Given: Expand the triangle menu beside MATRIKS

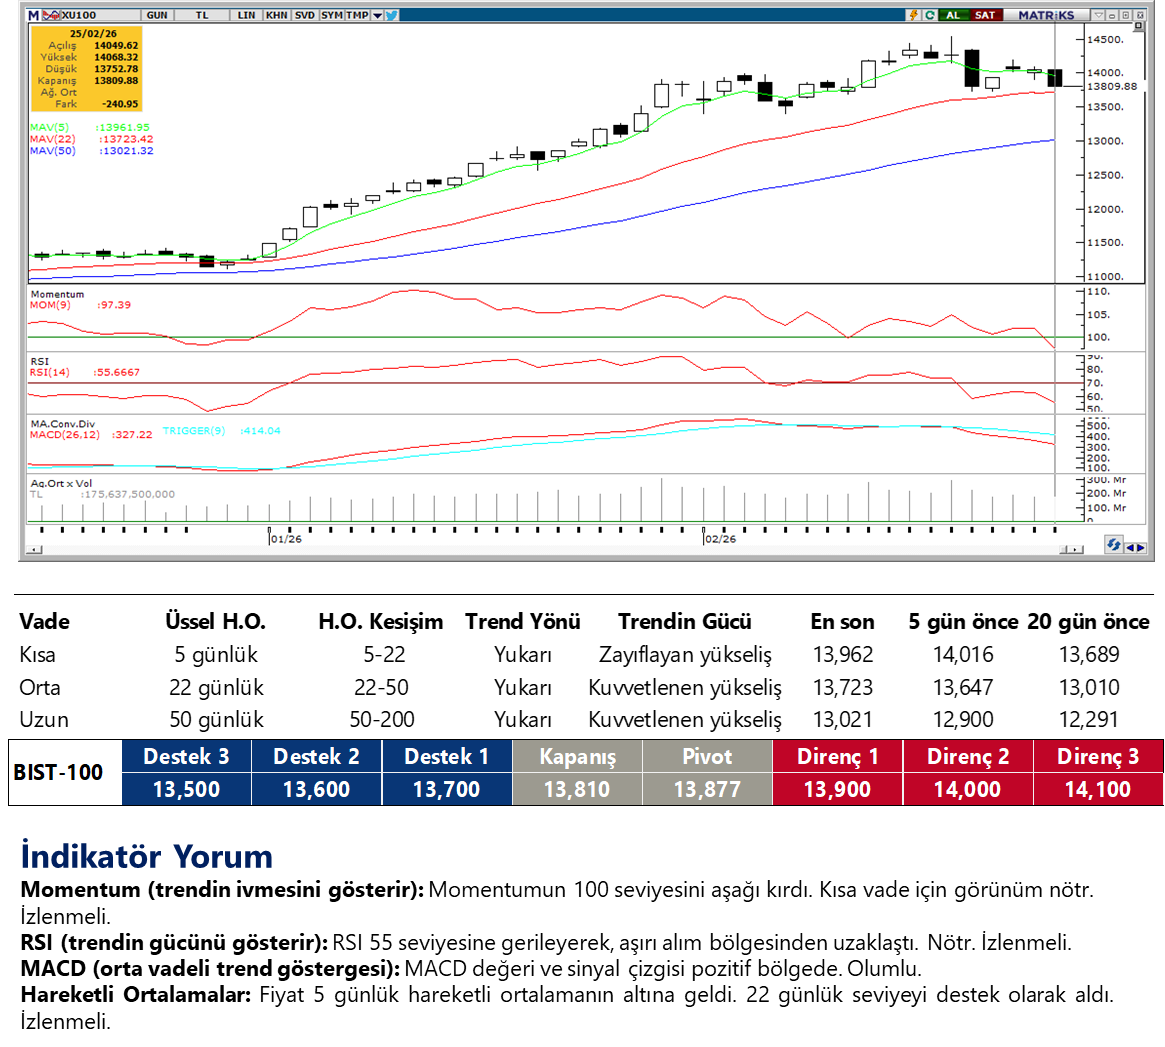Looking at the screenshot, I should tap(1099, 15).
